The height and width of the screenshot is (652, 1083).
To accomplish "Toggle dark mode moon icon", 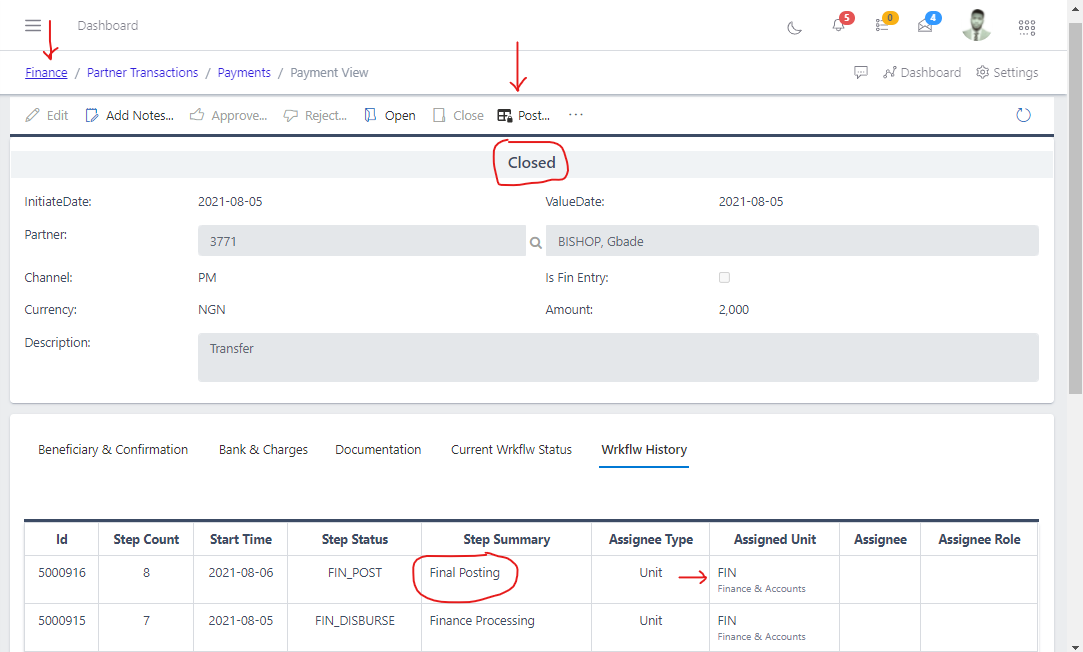I will click(795, 27).
